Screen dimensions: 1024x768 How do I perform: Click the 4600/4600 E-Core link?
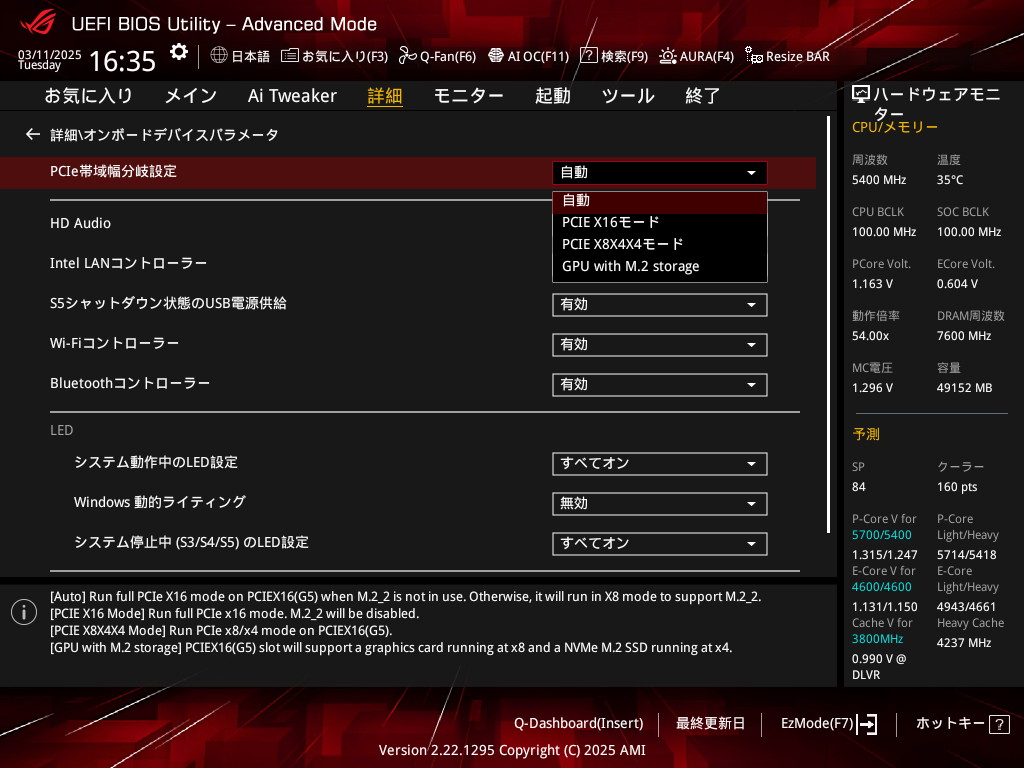click(882, 587)
